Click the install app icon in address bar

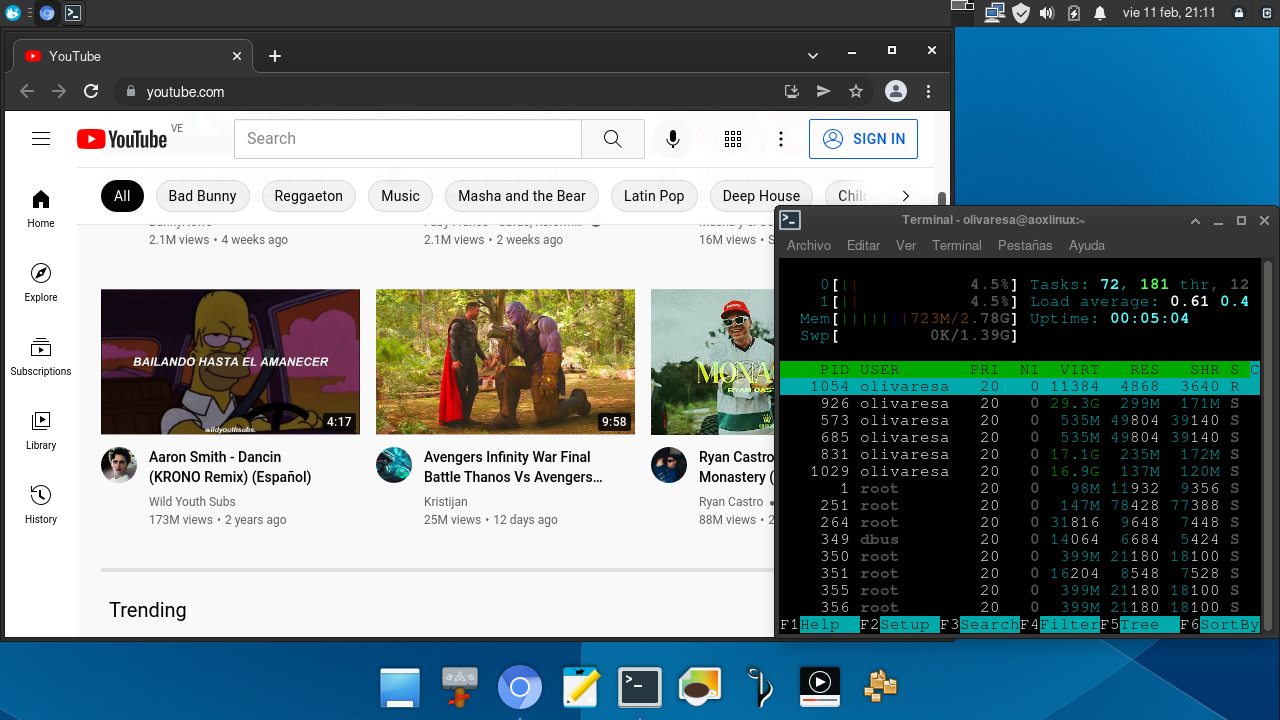(x=792, y=91)
